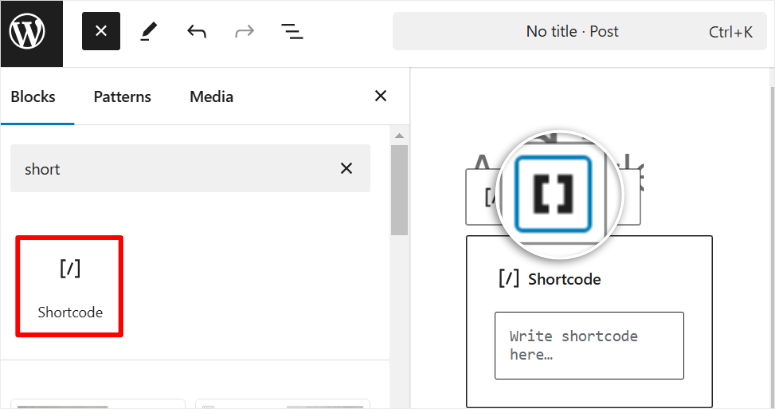Click the block search field containing 'short'
775x409 pixels.
click(170, 169)
